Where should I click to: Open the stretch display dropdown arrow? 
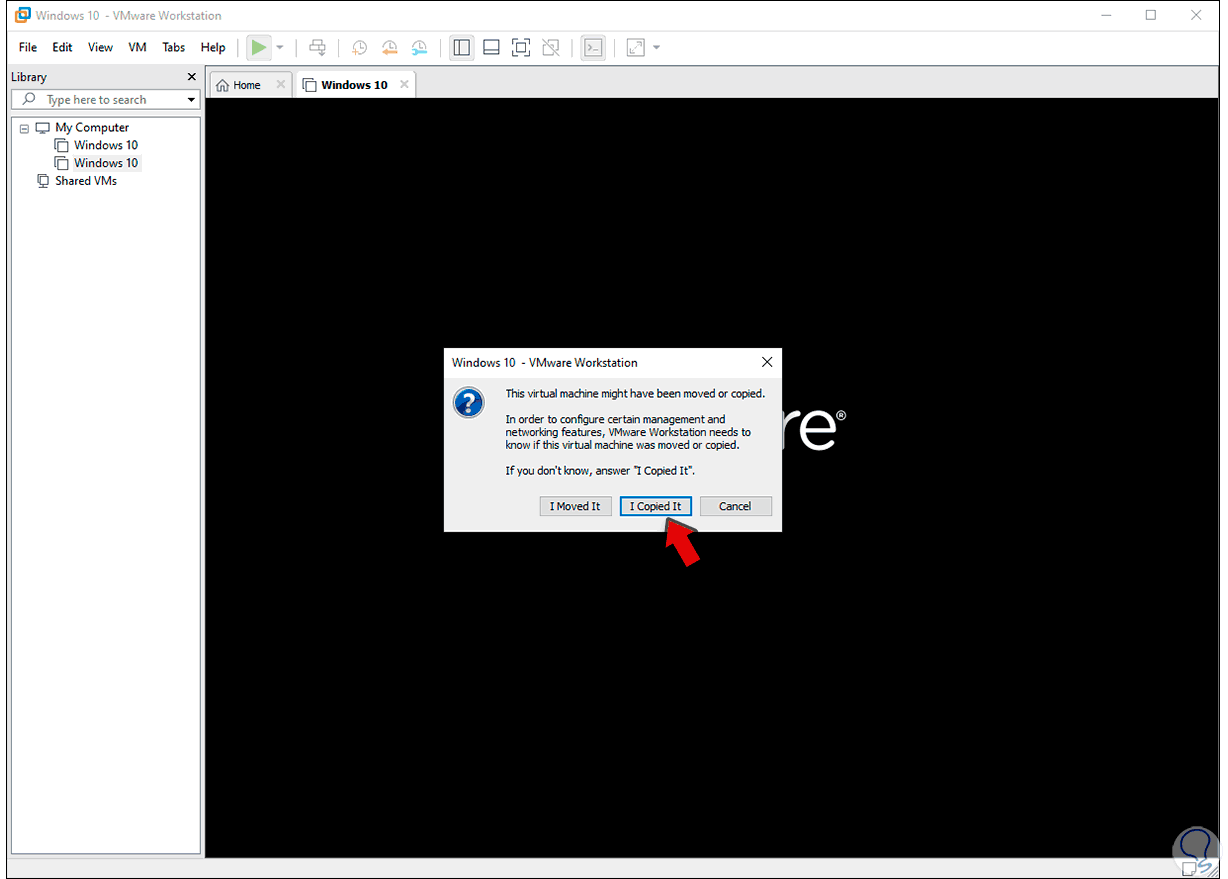point(656,47)
